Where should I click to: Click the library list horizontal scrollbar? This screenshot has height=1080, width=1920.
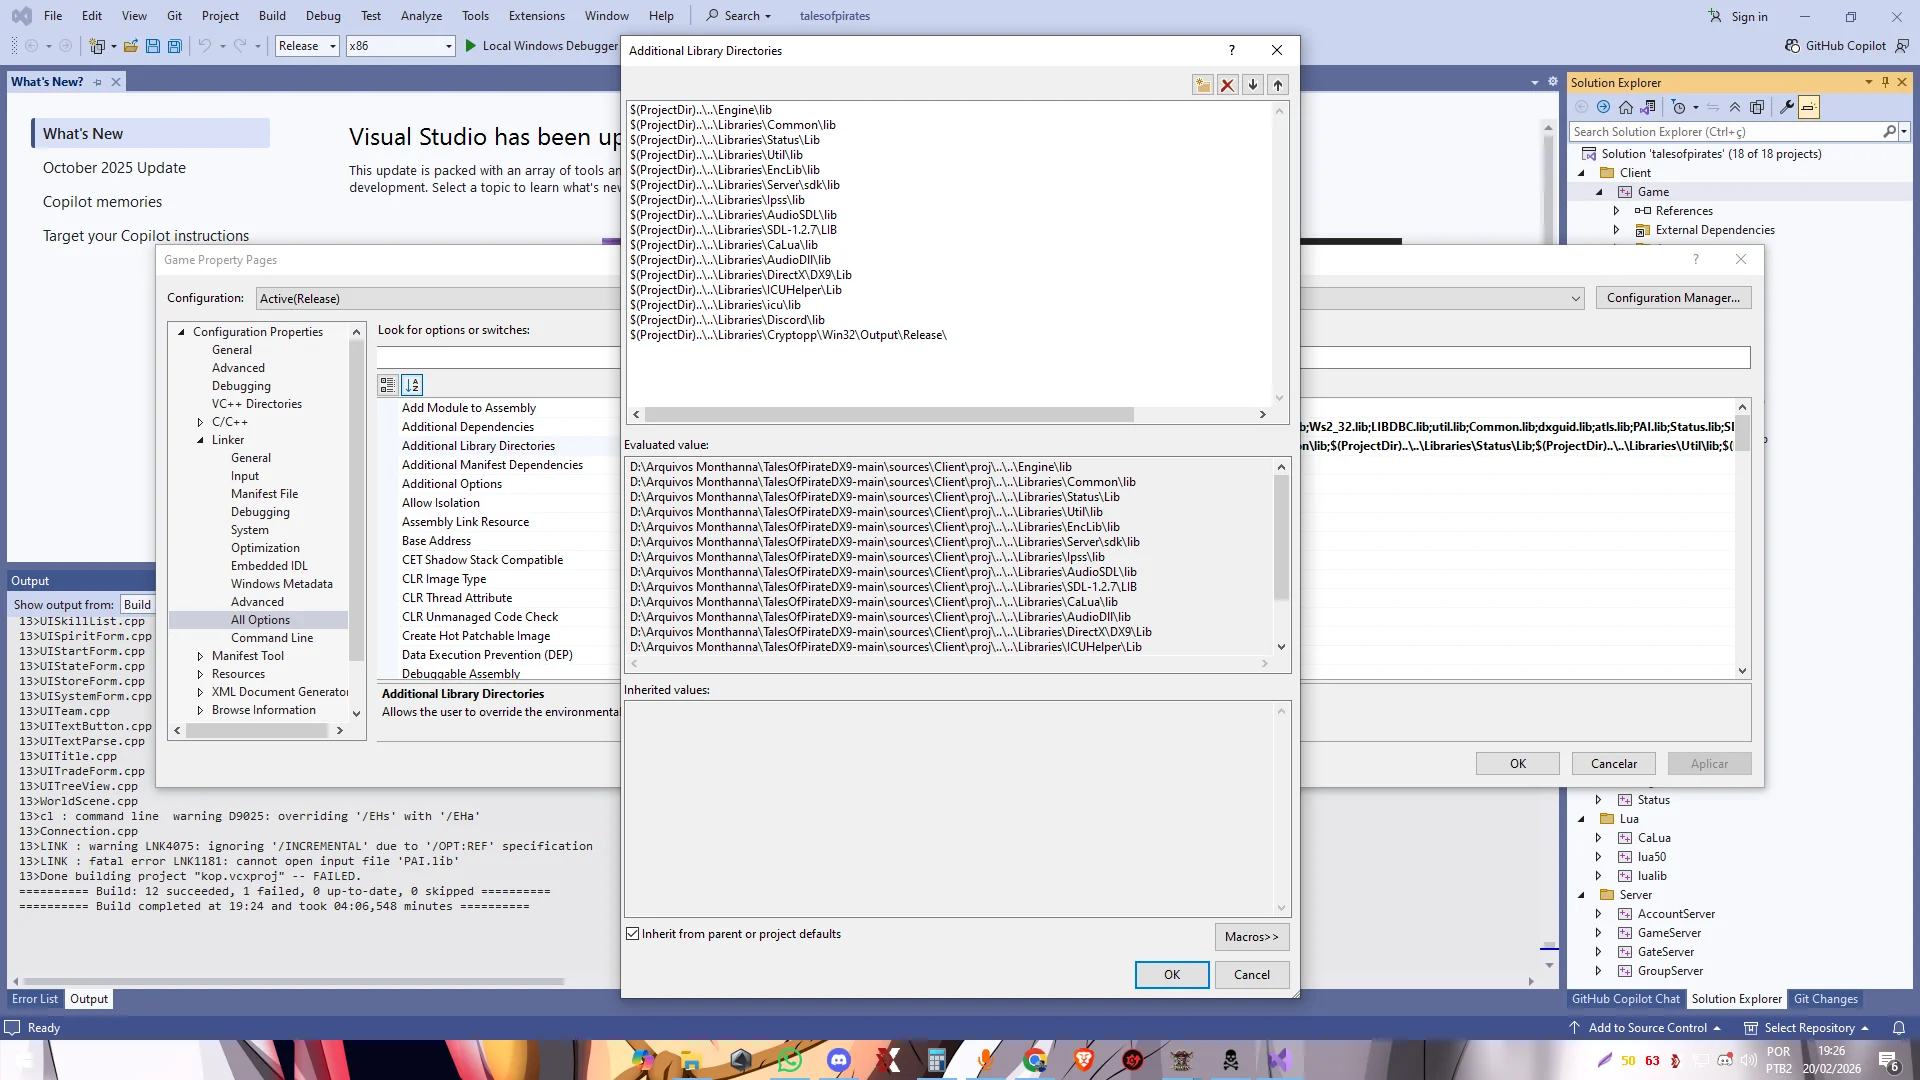(x=888, y=414)
